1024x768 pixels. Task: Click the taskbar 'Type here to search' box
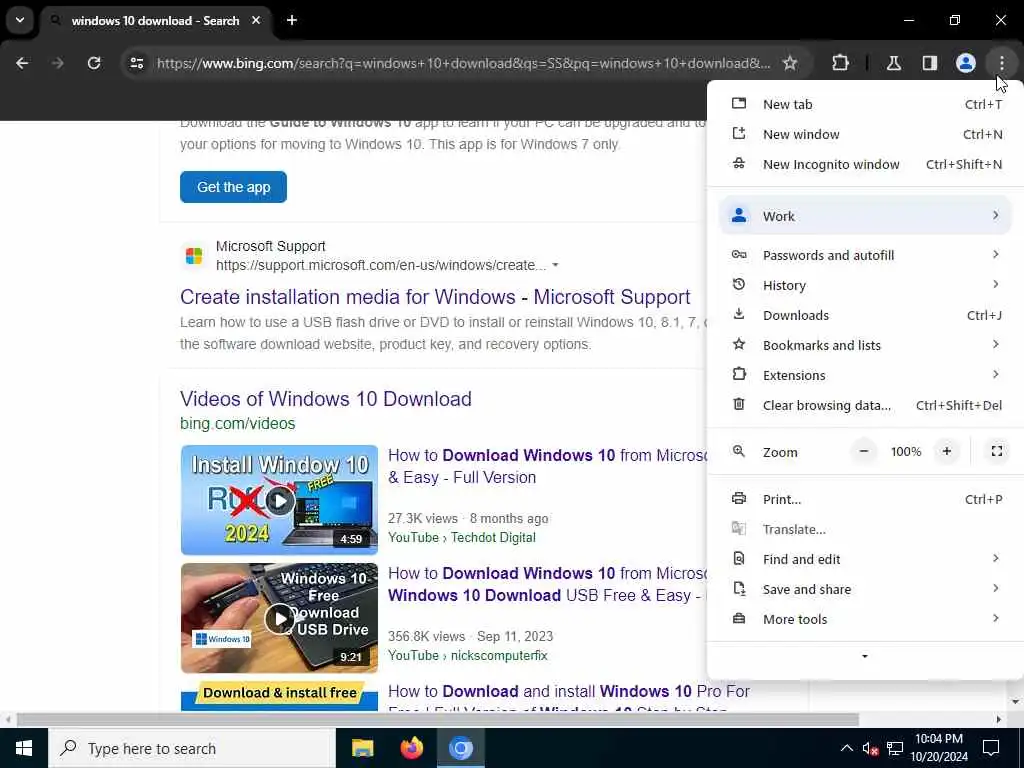click(191, 748)
